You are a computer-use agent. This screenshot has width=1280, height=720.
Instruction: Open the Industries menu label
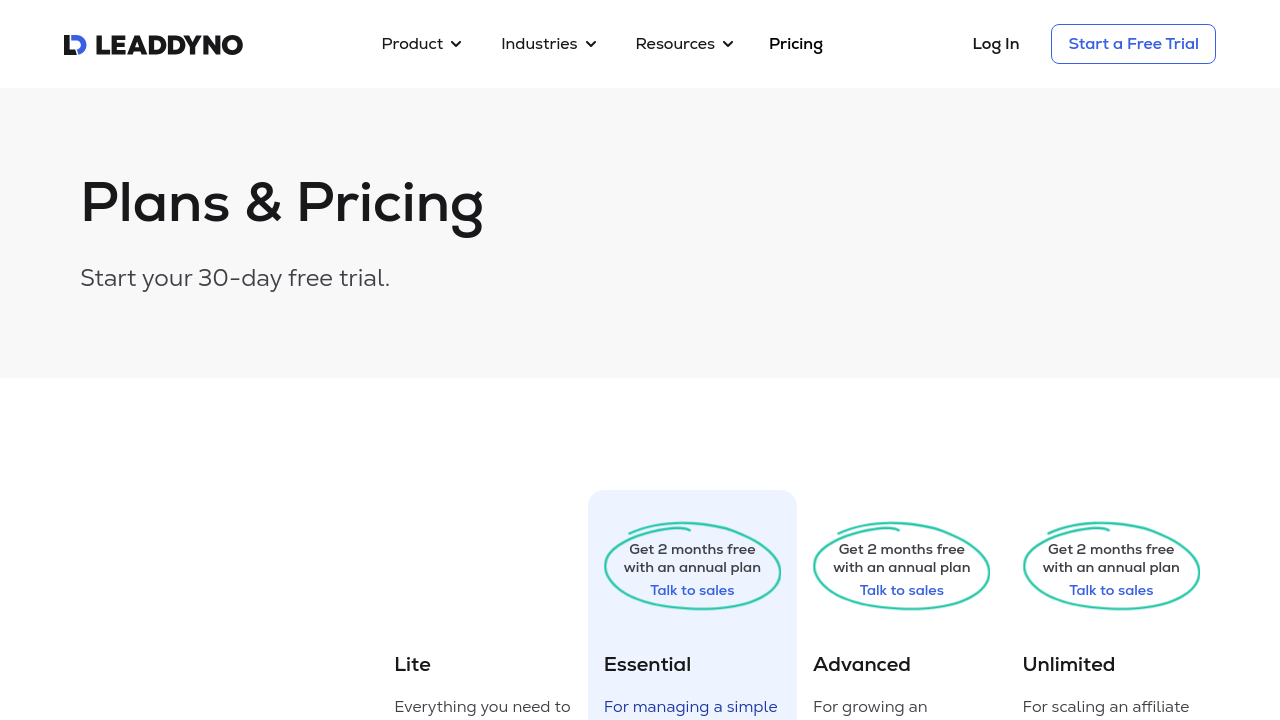coord(539,44)
